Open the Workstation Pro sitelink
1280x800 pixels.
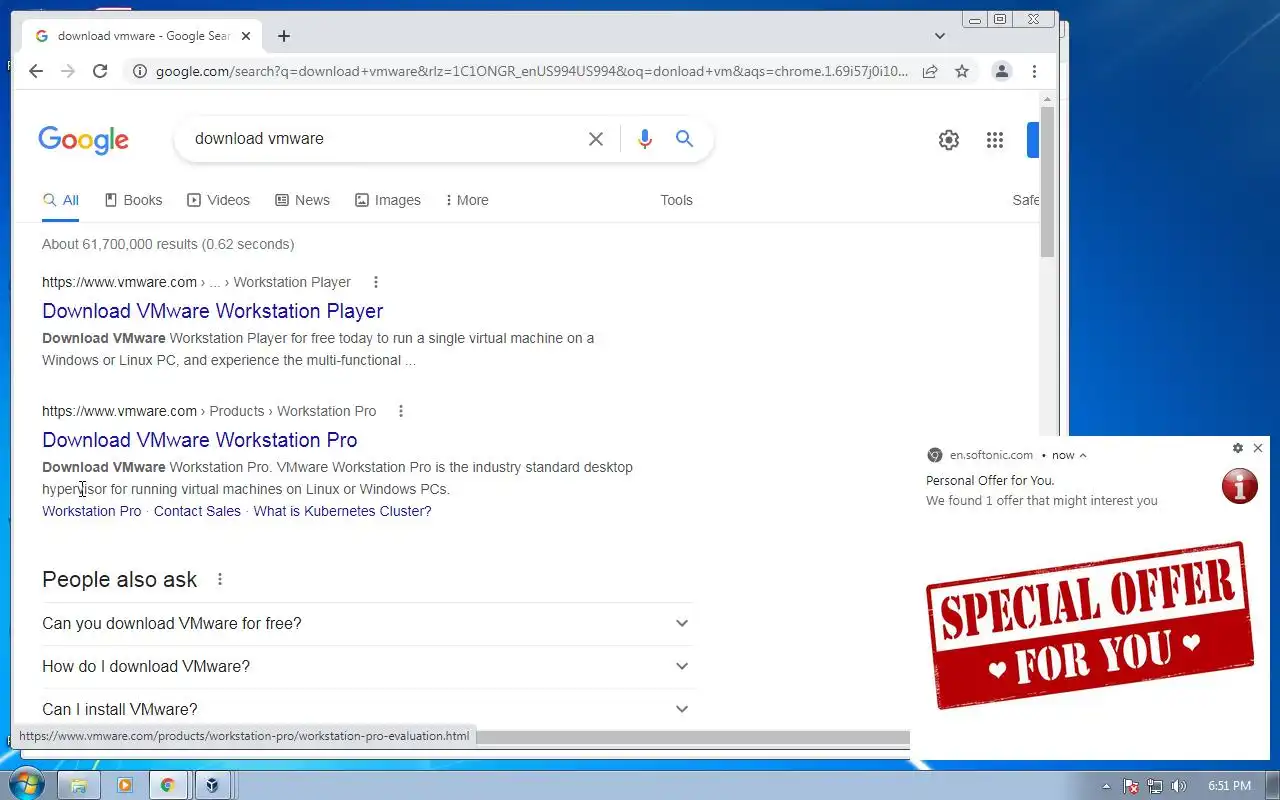[x=92, y=511]
